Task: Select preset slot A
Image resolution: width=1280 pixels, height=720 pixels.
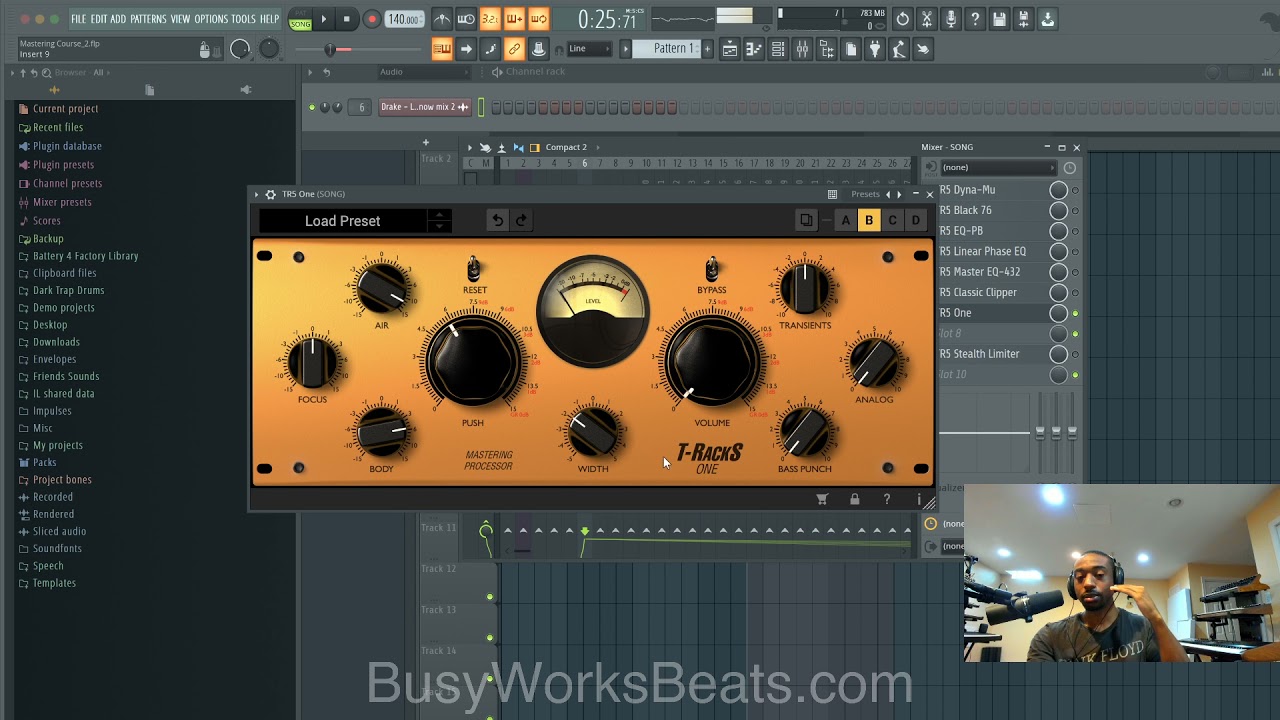Action: point(846,221)
